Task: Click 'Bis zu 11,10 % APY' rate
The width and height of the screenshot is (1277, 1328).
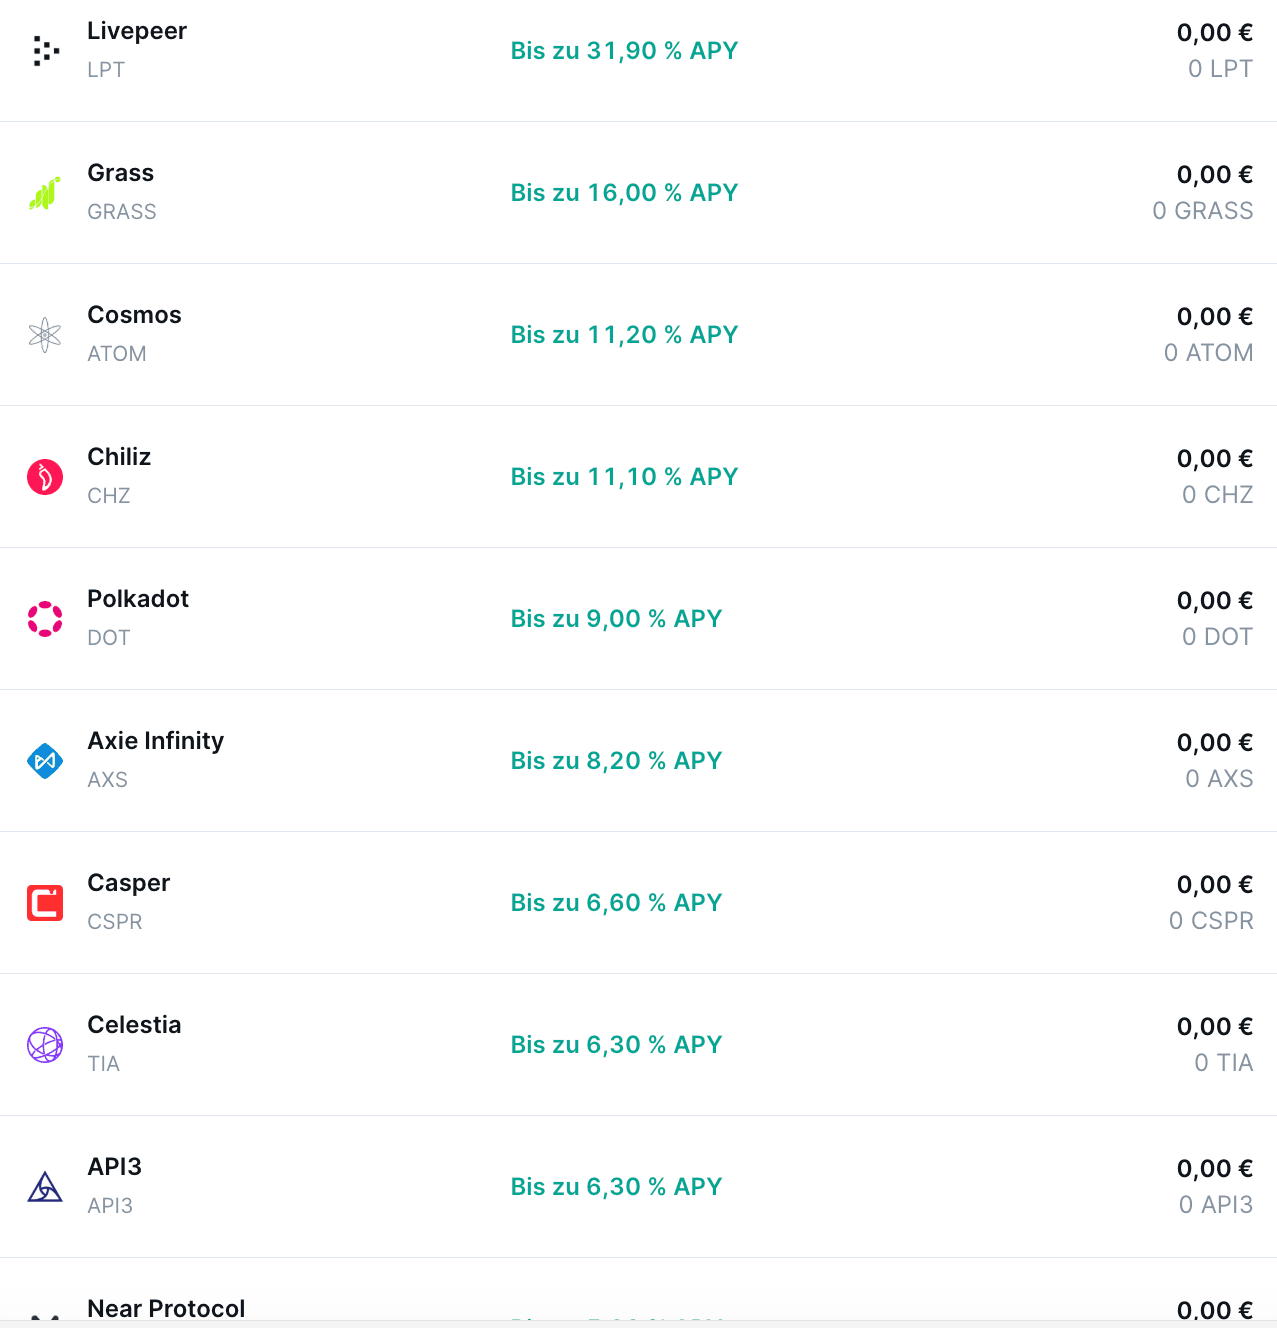Action: tap(624, 477)
